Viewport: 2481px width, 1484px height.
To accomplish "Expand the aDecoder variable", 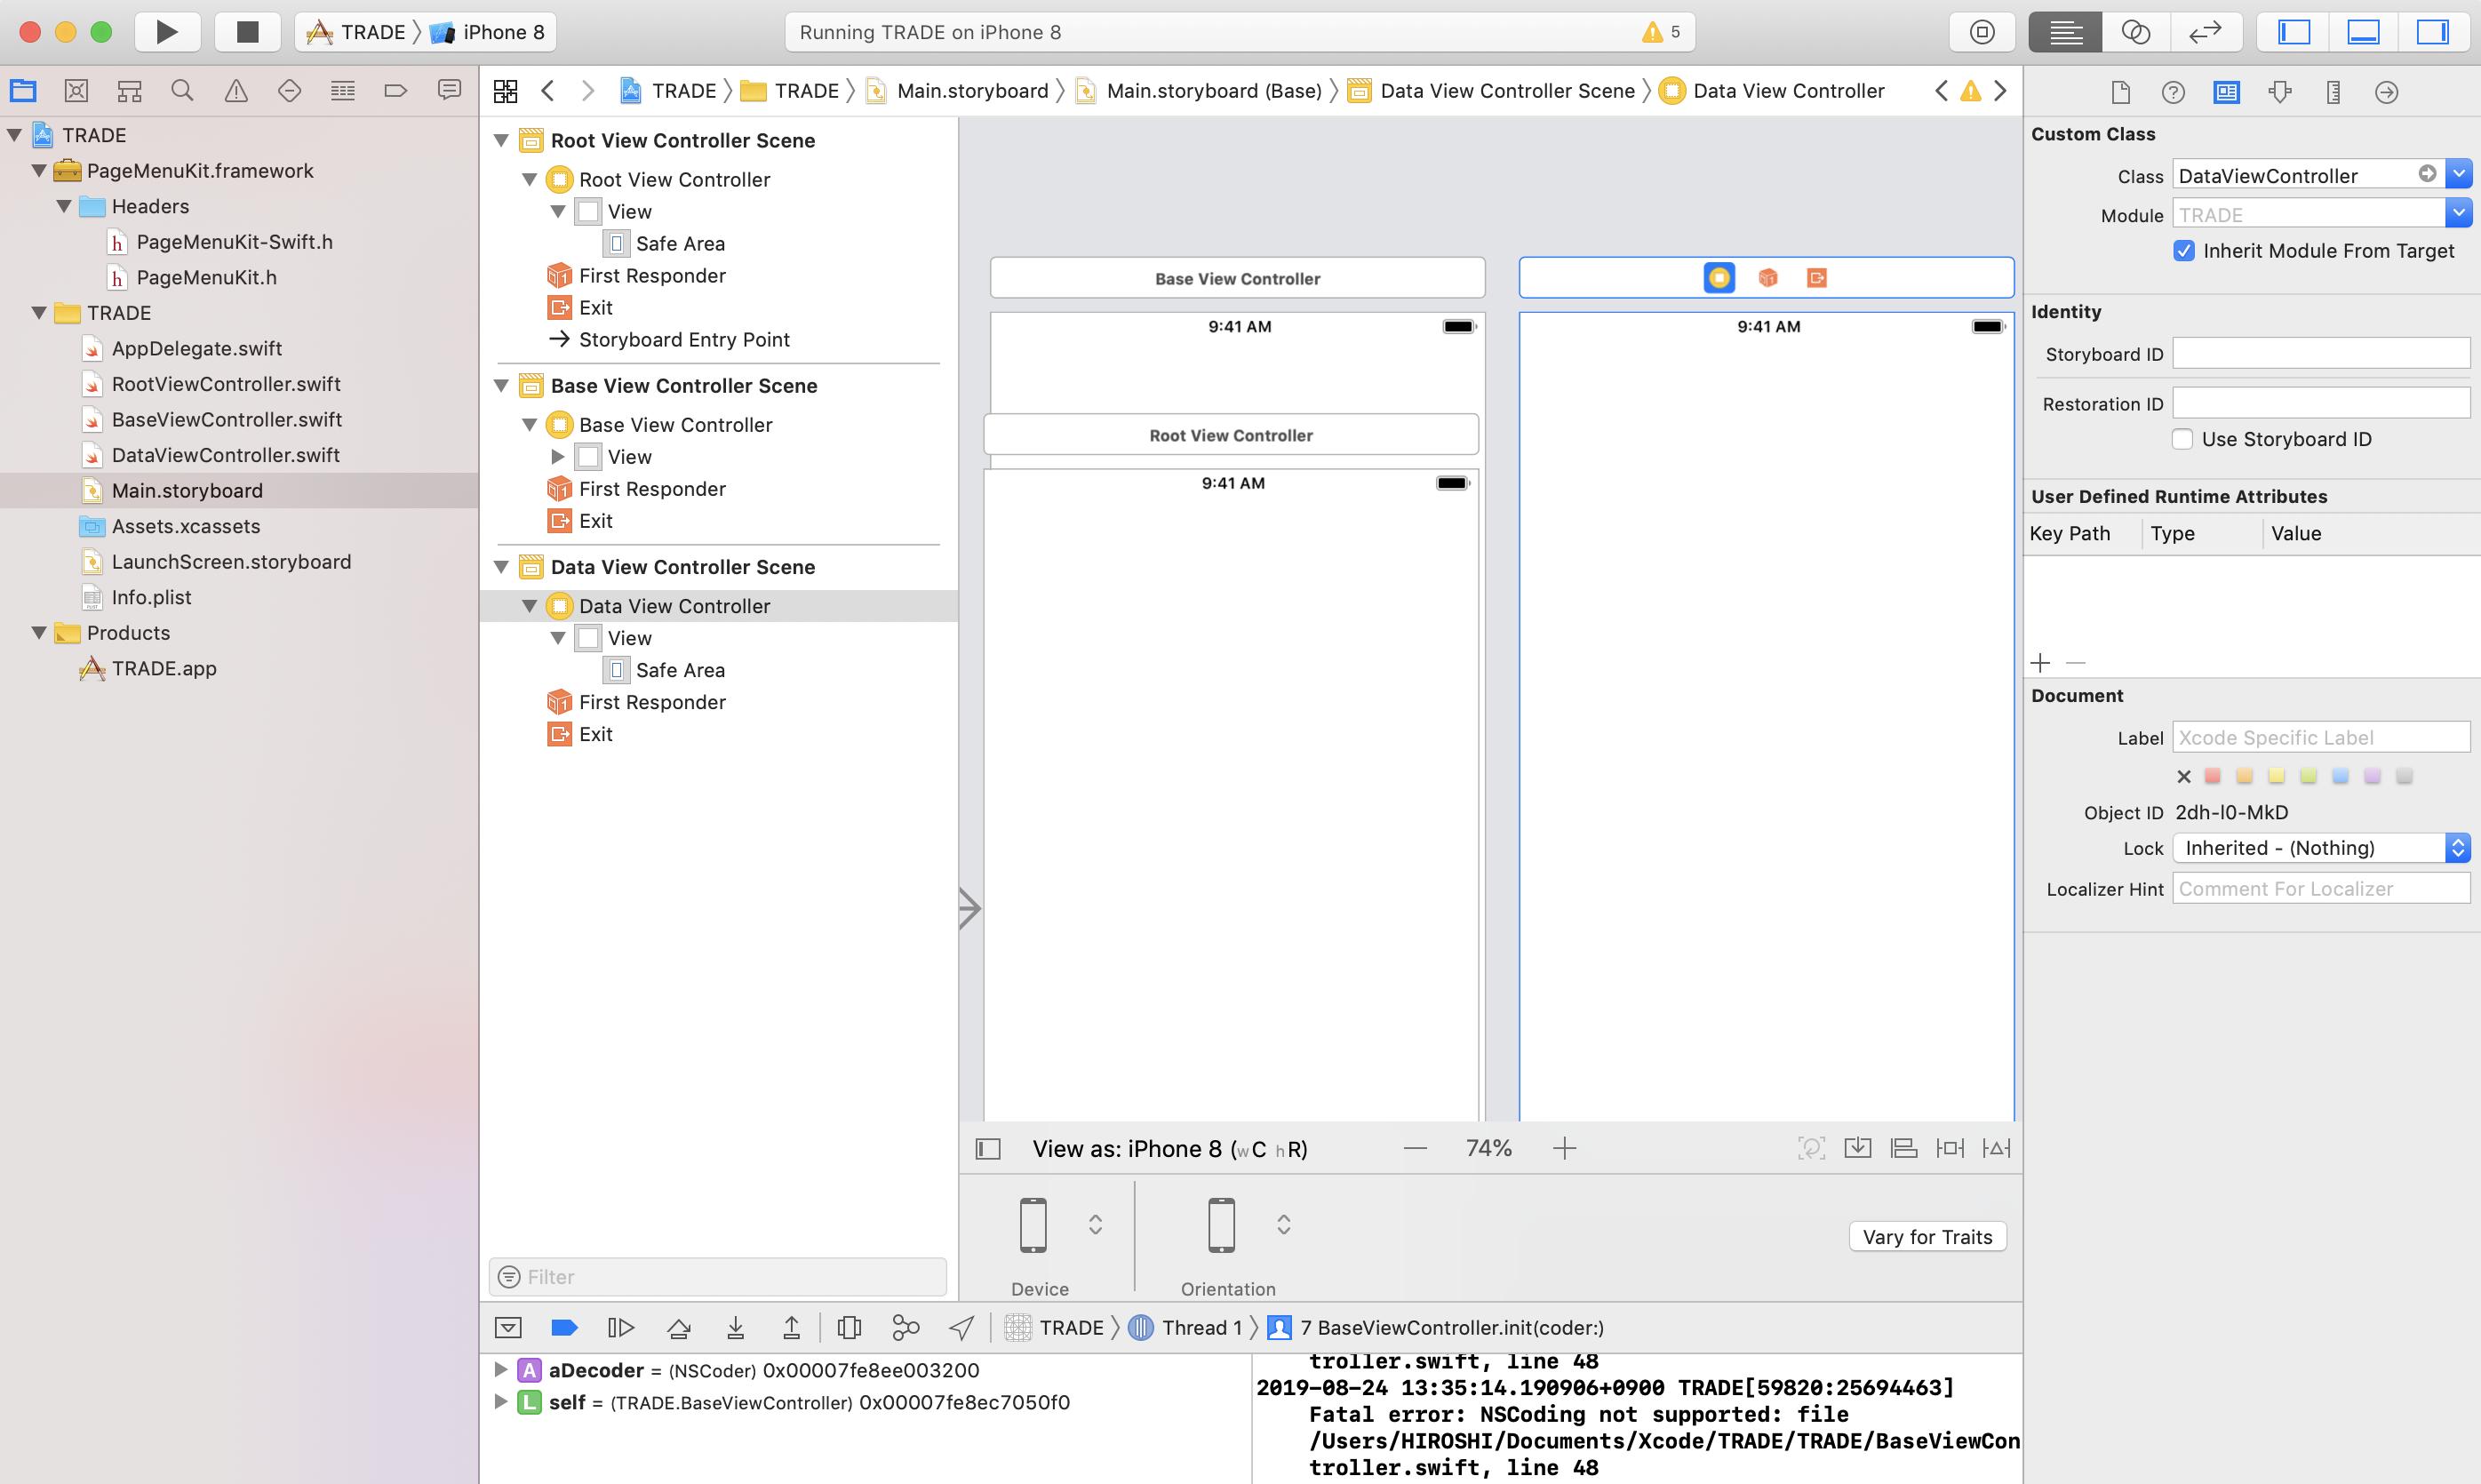I will pos(500,1370).
